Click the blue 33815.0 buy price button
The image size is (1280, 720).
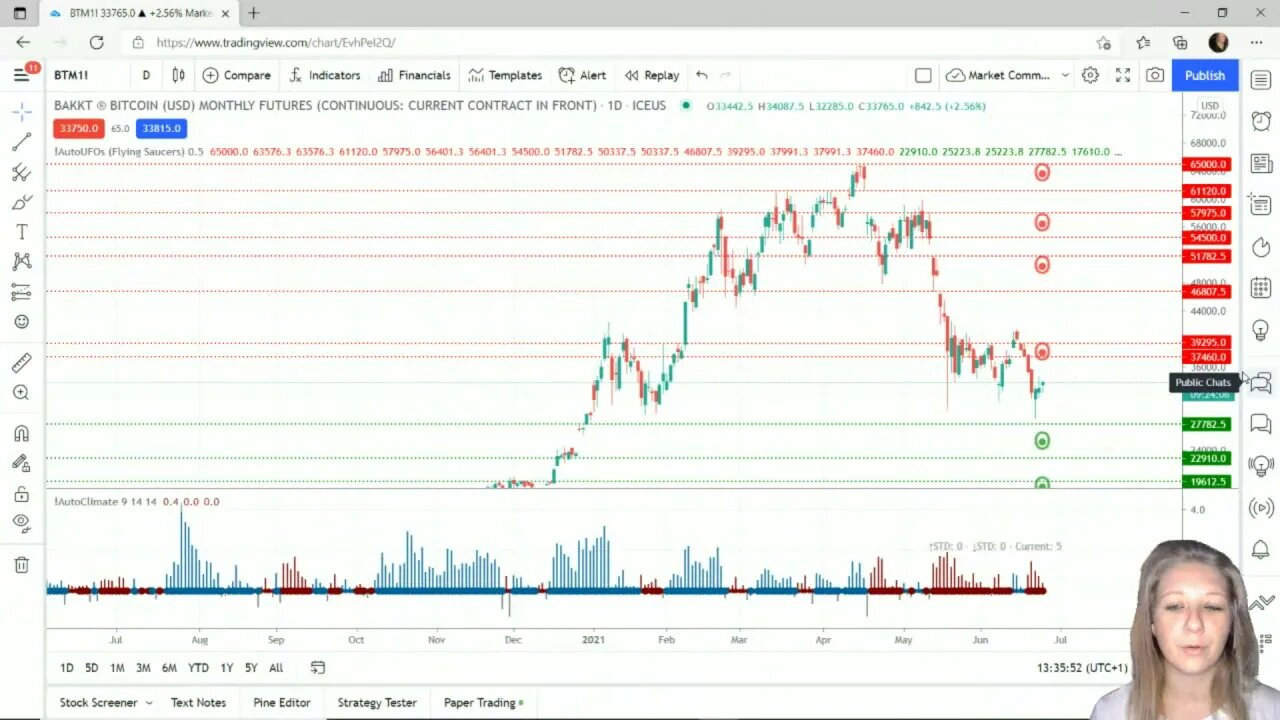(x=161, y=128)
